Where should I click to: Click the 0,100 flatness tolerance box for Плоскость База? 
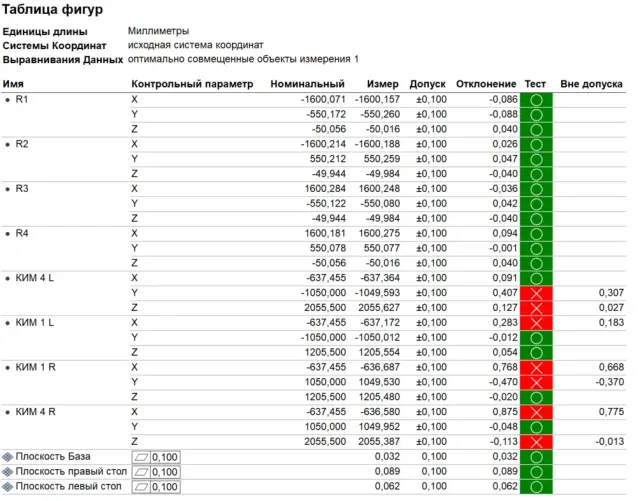click(x=165, y=457)
